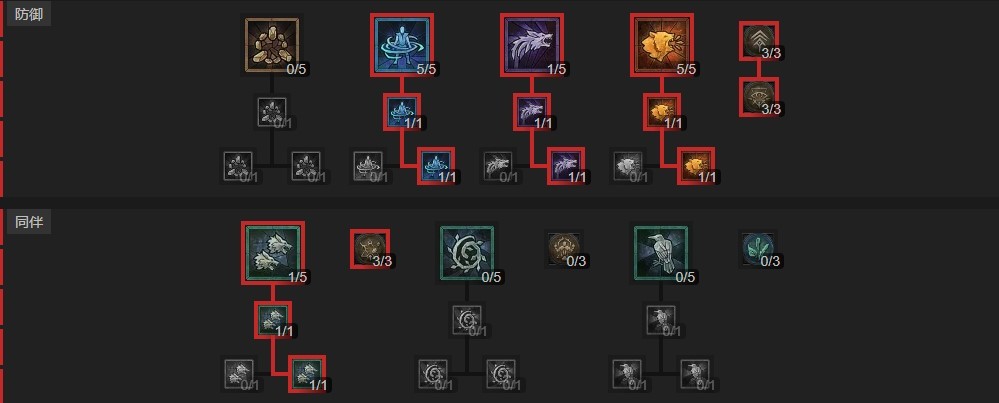This screenshot has width=999, height=403.
Task: Select the Ravens bird skill at 0/5
Action: click(x=661, y=253)
